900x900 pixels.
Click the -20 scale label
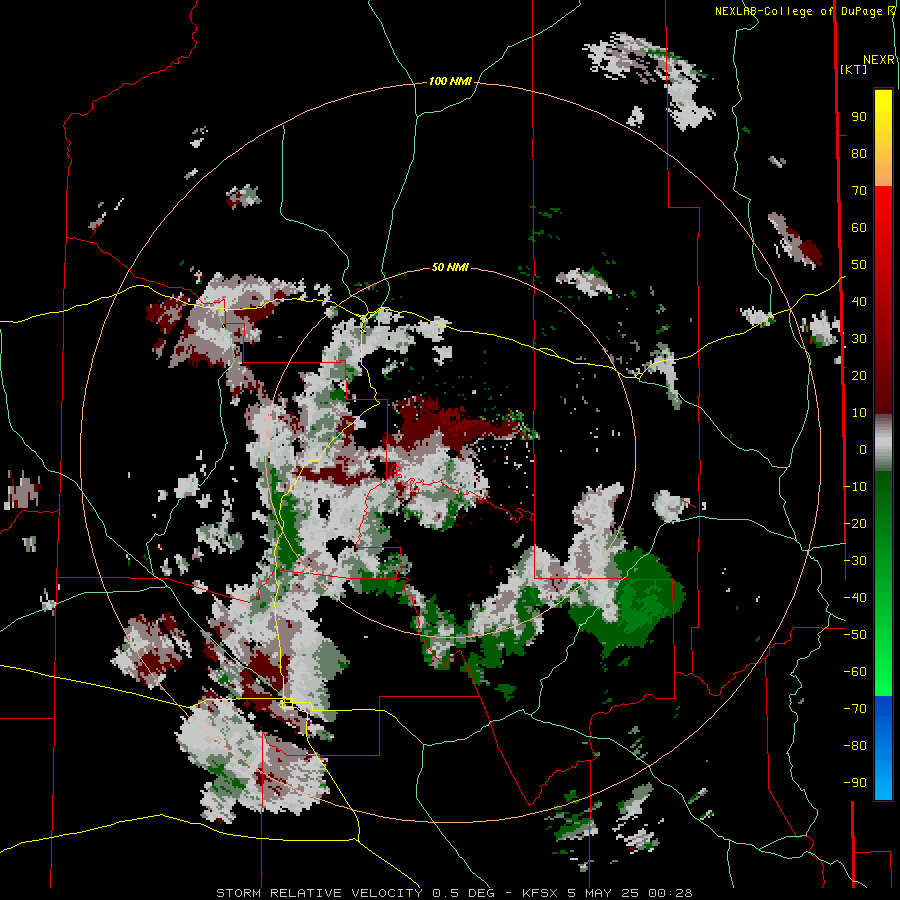(x=855, y=524)
